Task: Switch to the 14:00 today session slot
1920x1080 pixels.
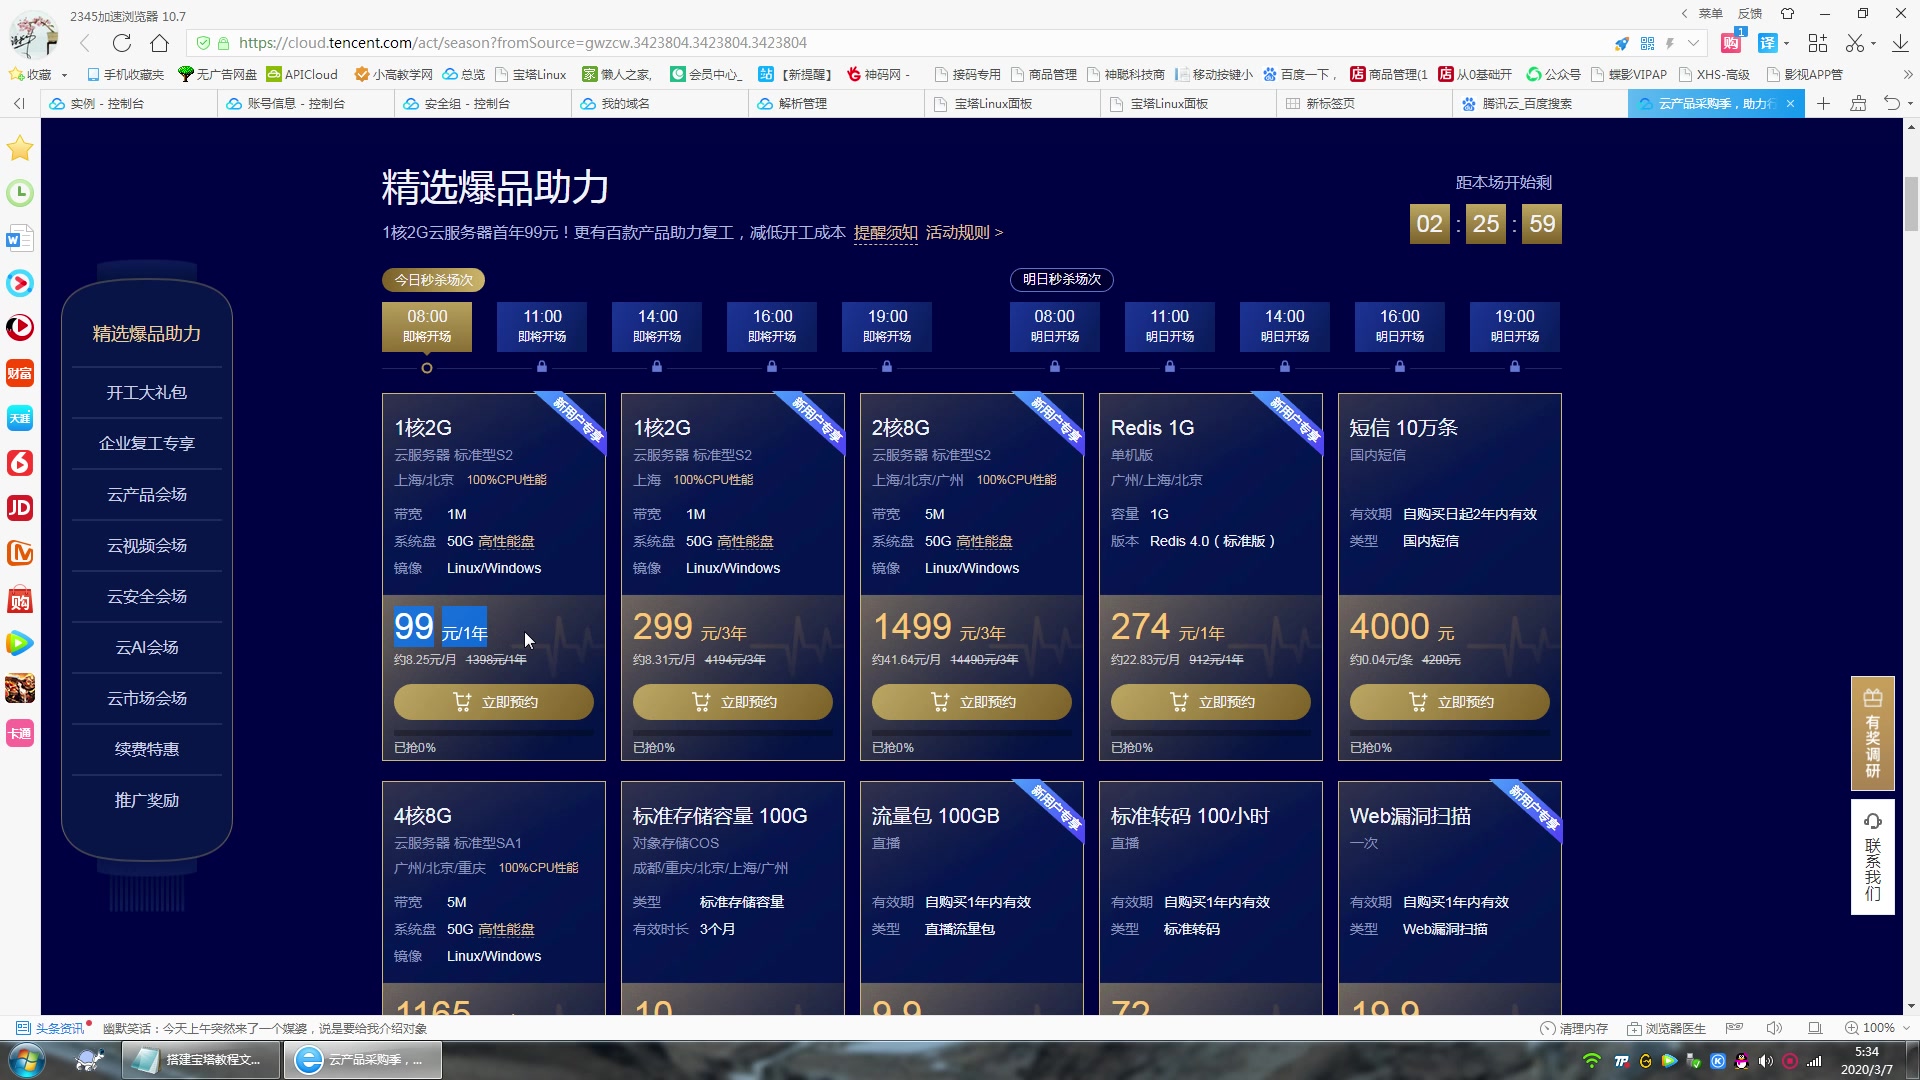Action: point(657,327)
